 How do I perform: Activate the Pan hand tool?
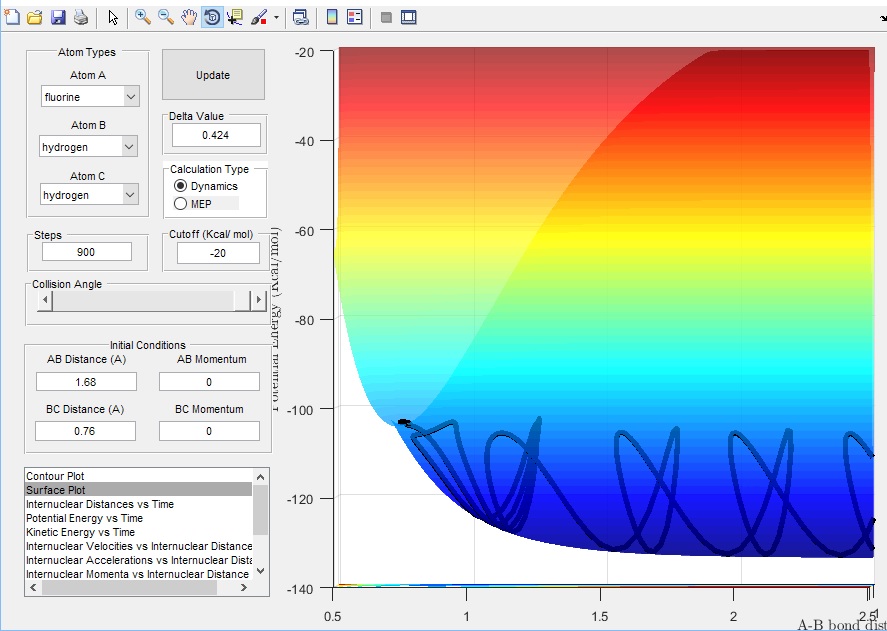(189, 17)
